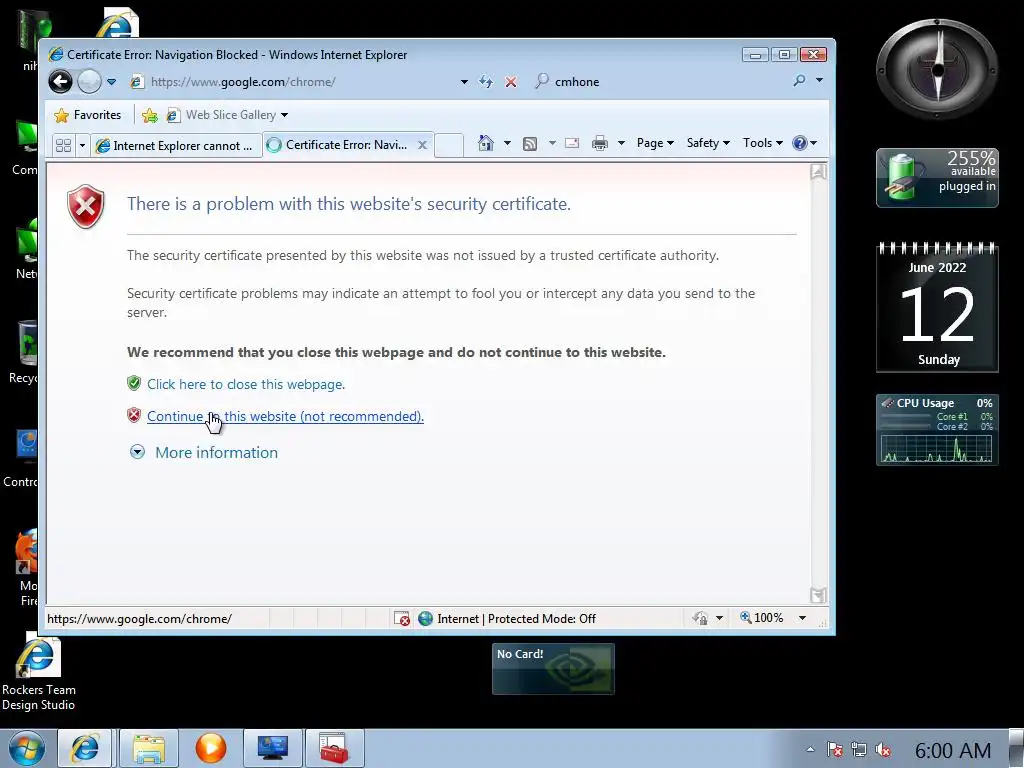Click Internet Explorer taskbar icon
Viewport: 1024px width, 768px height.
point(86,748)
